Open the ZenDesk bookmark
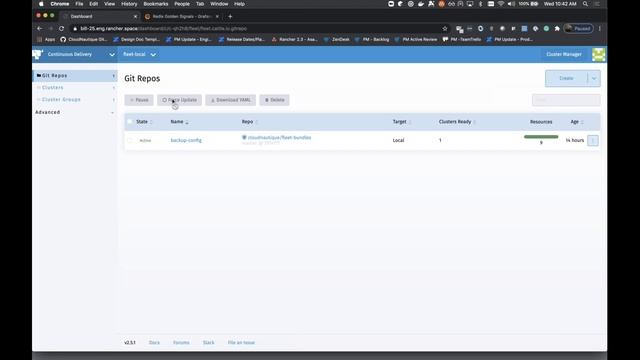The image size is (640, 360). (337, 40)
